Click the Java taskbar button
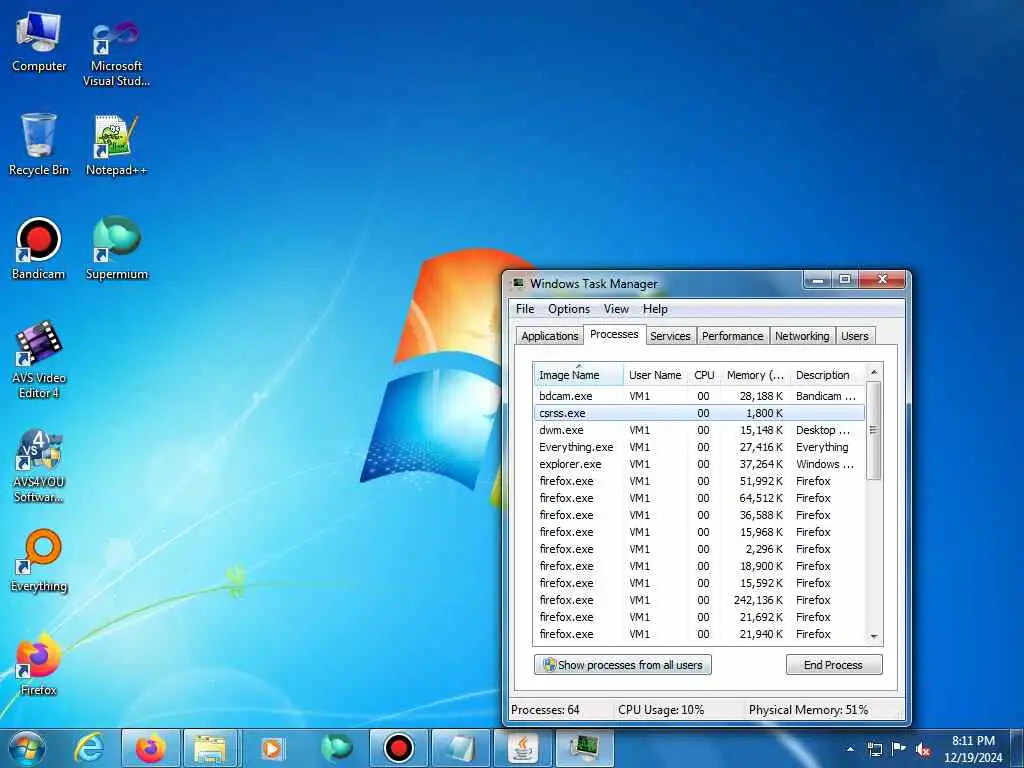Screen dimensions: 1024x768 522,748
